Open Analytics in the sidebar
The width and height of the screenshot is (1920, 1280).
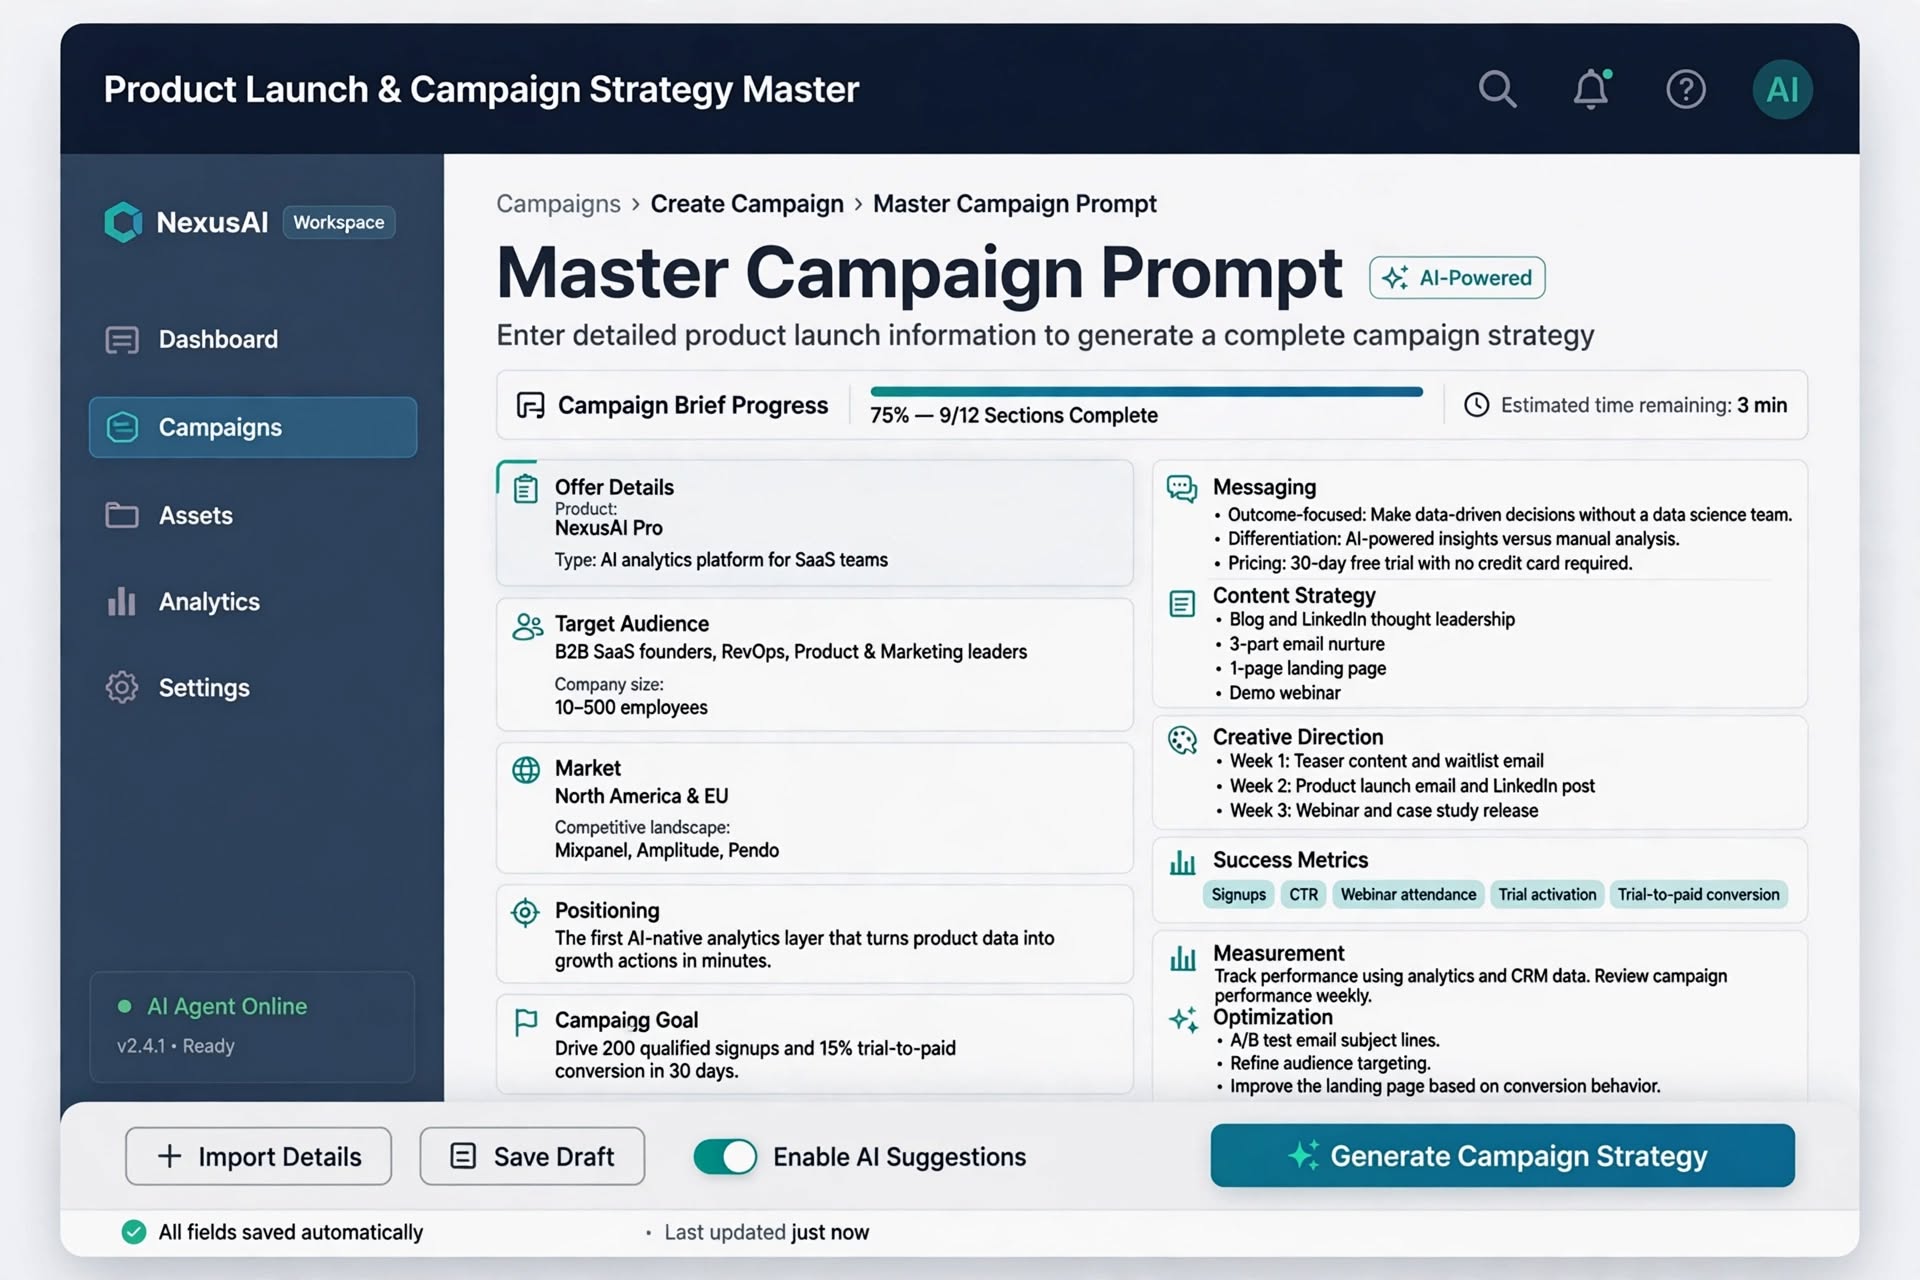point(253,602)
